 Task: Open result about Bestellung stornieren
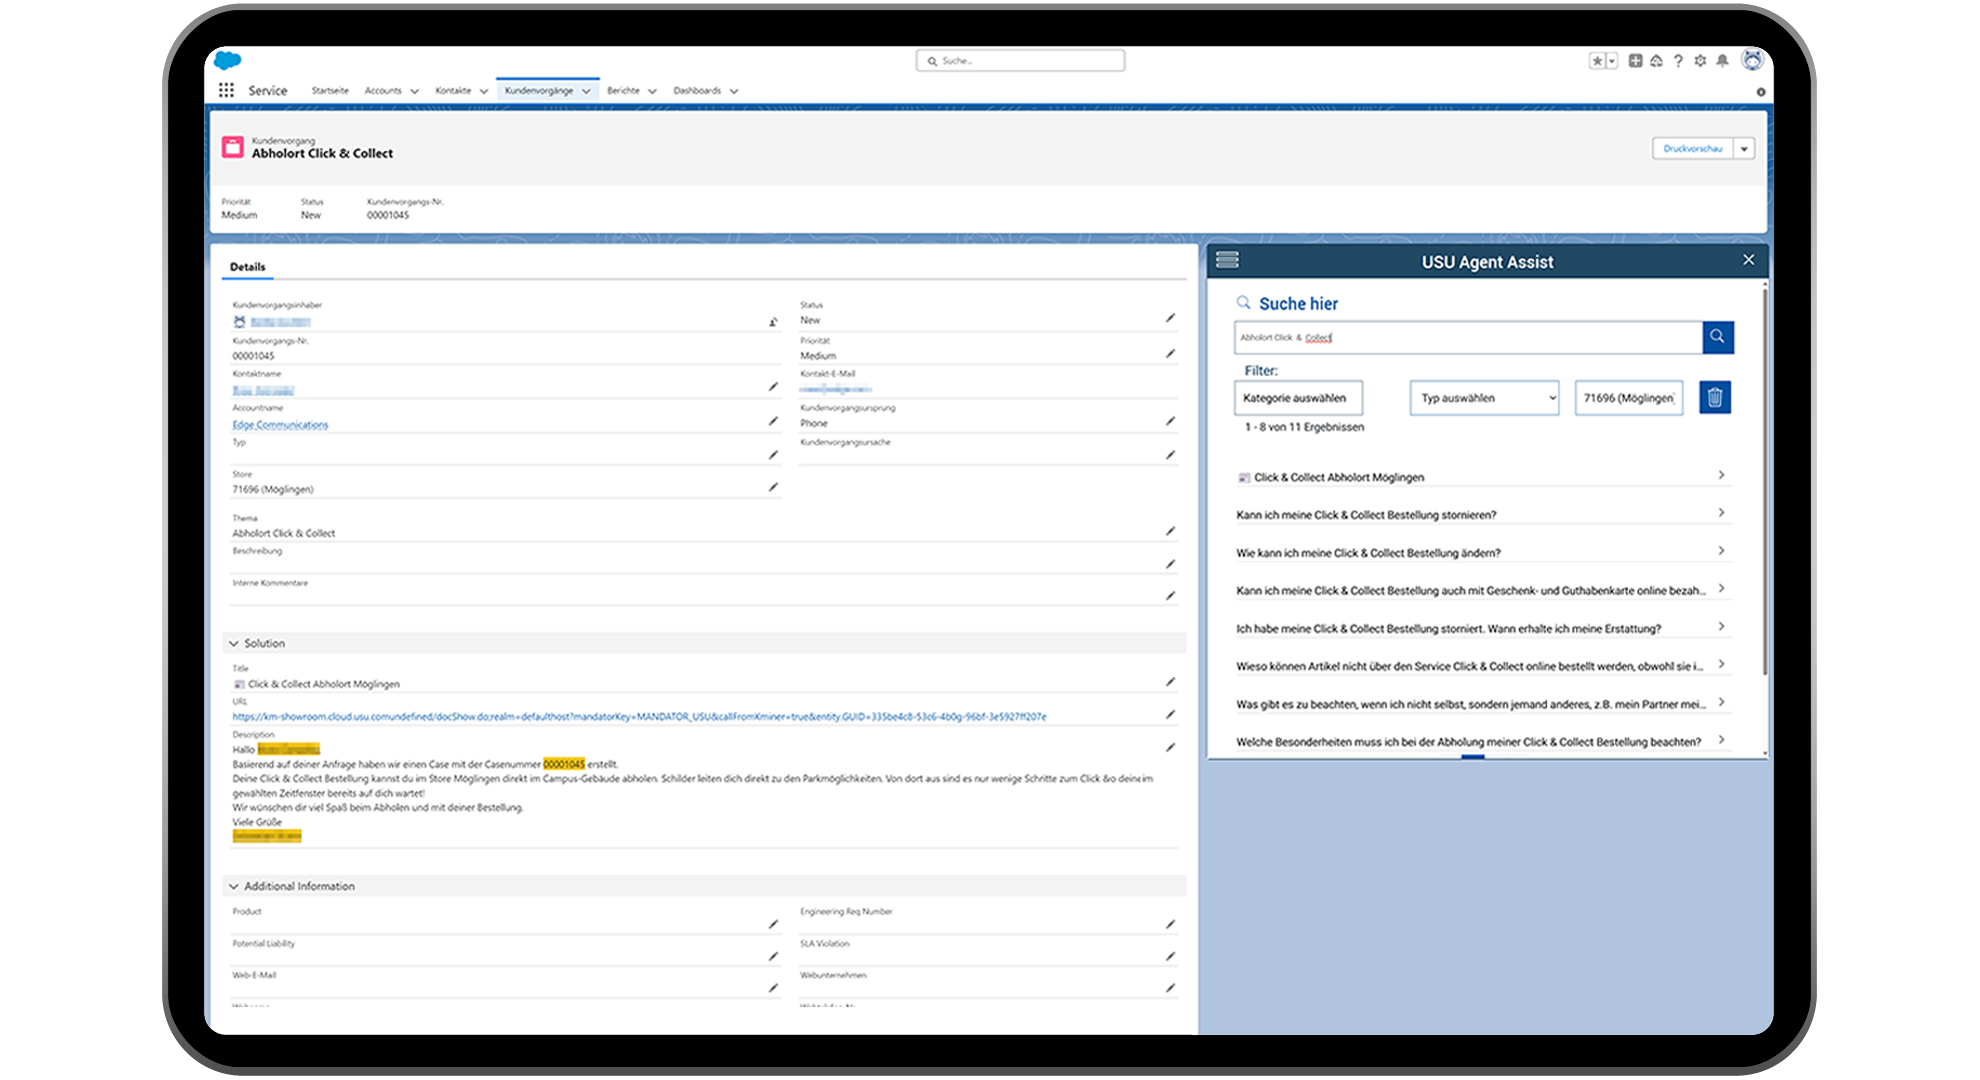[x=1482, y=515]
